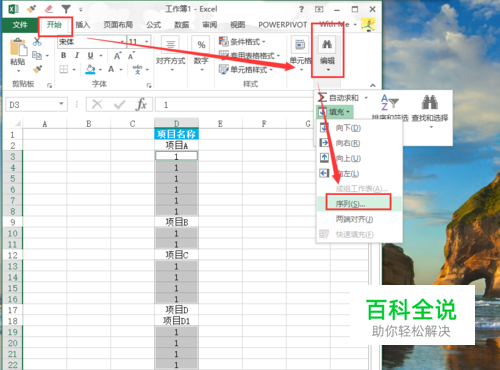Screen dimensions: 500x370
Task: Decrease font size with small A
Action: pyautogui.click(x=131, y=55)
